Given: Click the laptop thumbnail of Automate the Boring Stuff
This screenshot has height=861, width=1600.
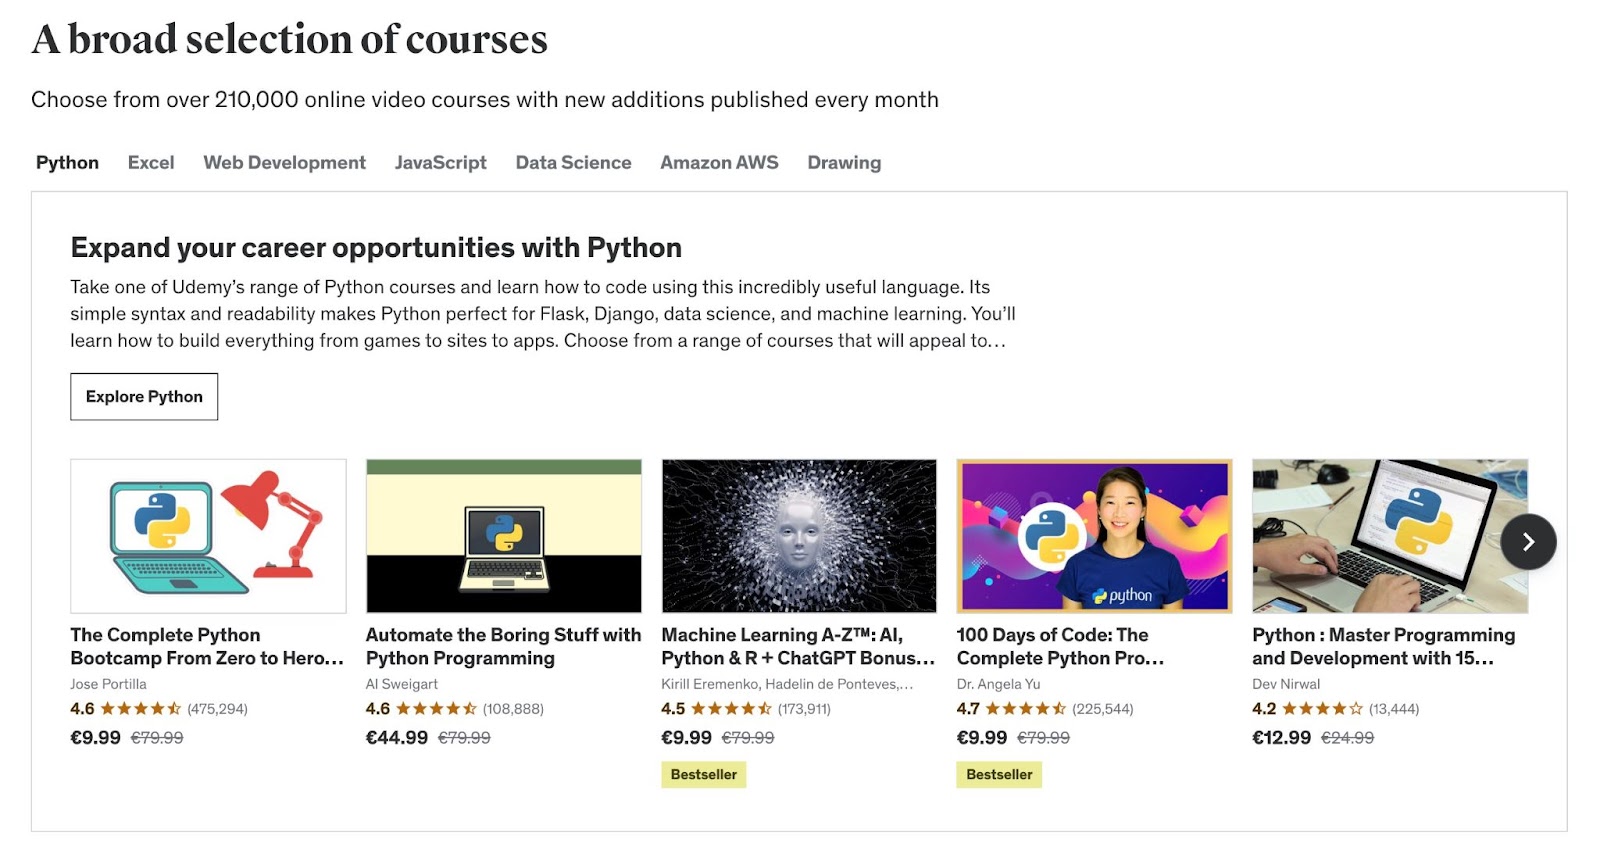Looking at the screenshot, I should pos(503,535).
